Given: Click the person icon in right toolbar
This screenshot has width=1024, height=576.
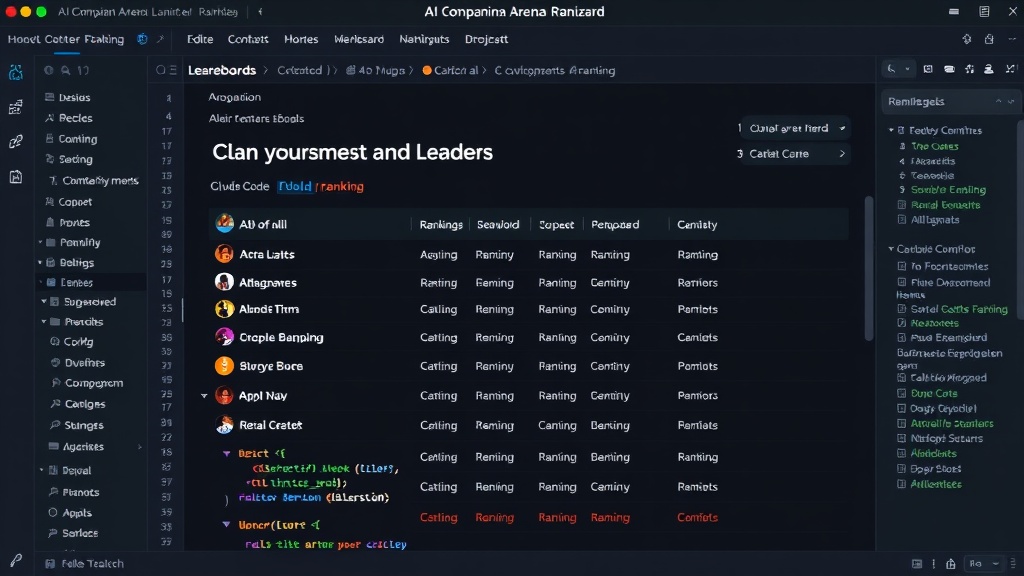Looking at the screenshot, I should pyautogui.click(x=989, y=69).
